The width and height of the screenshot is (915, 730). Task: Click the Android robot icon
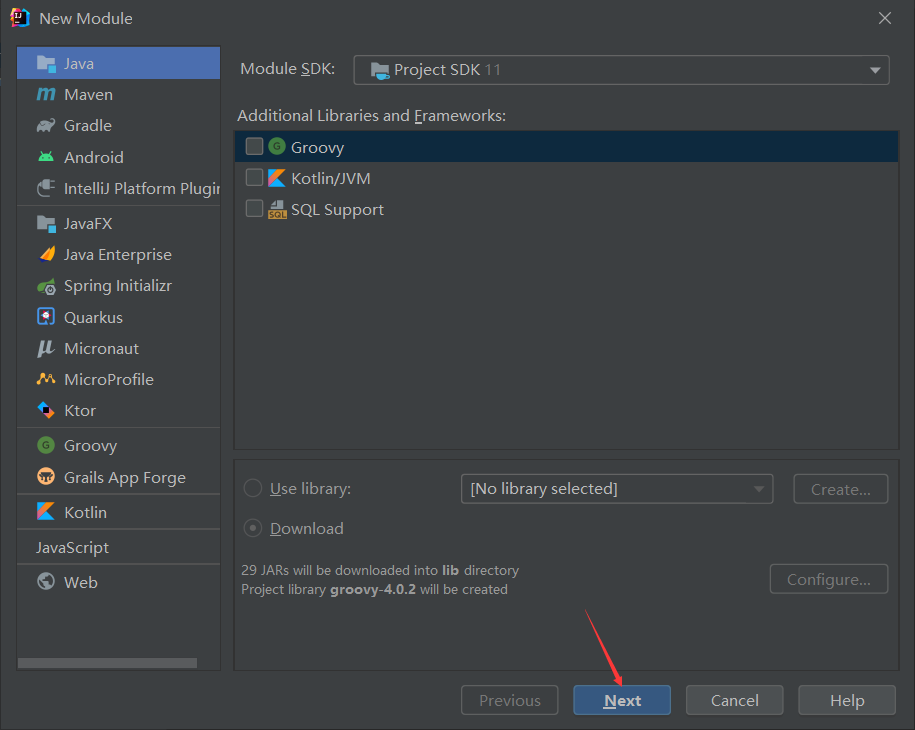coord(46,157)
